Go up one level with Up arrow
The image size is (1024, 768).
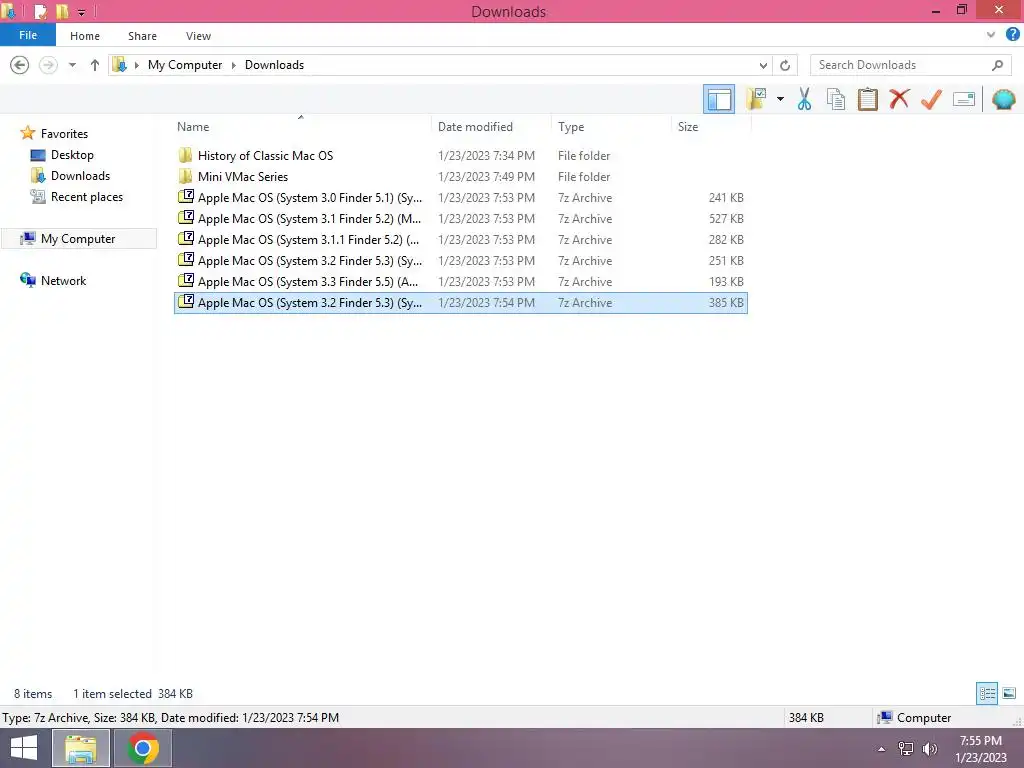coord(95,65)
